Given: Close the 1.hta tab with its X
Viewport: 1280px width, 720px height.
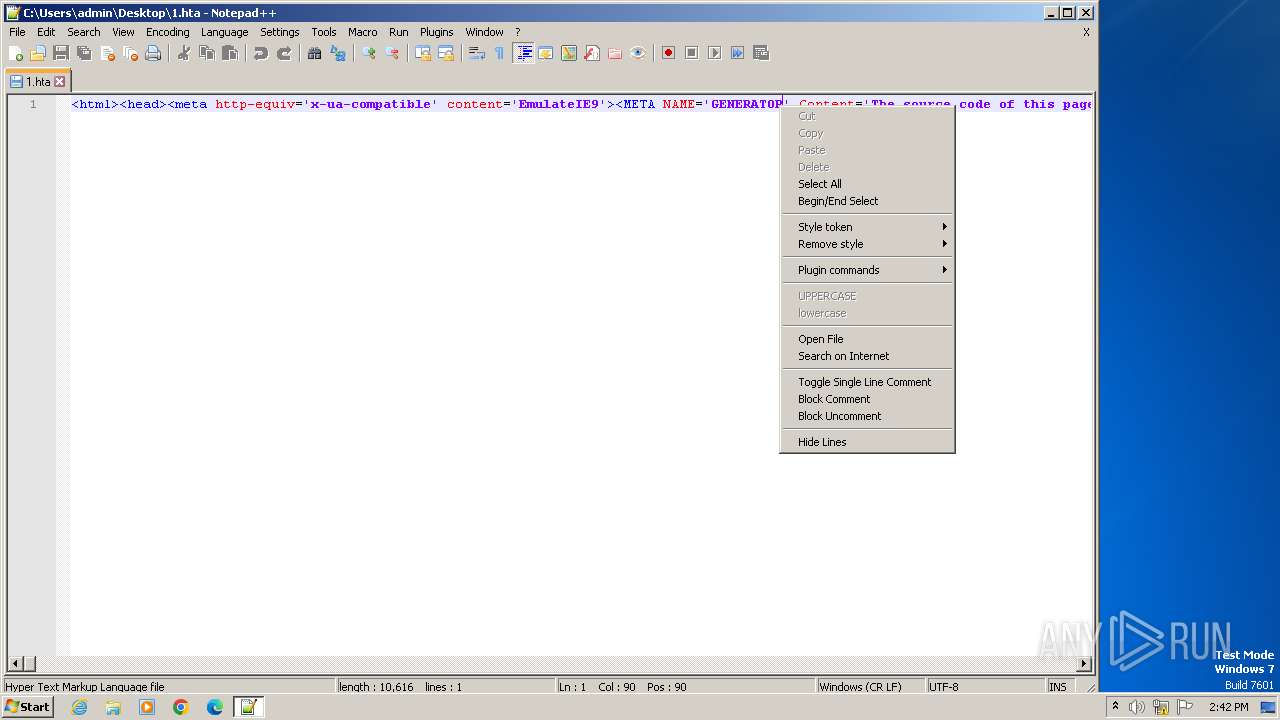Looking at the screenshot, I should click(x=60, y=81).
